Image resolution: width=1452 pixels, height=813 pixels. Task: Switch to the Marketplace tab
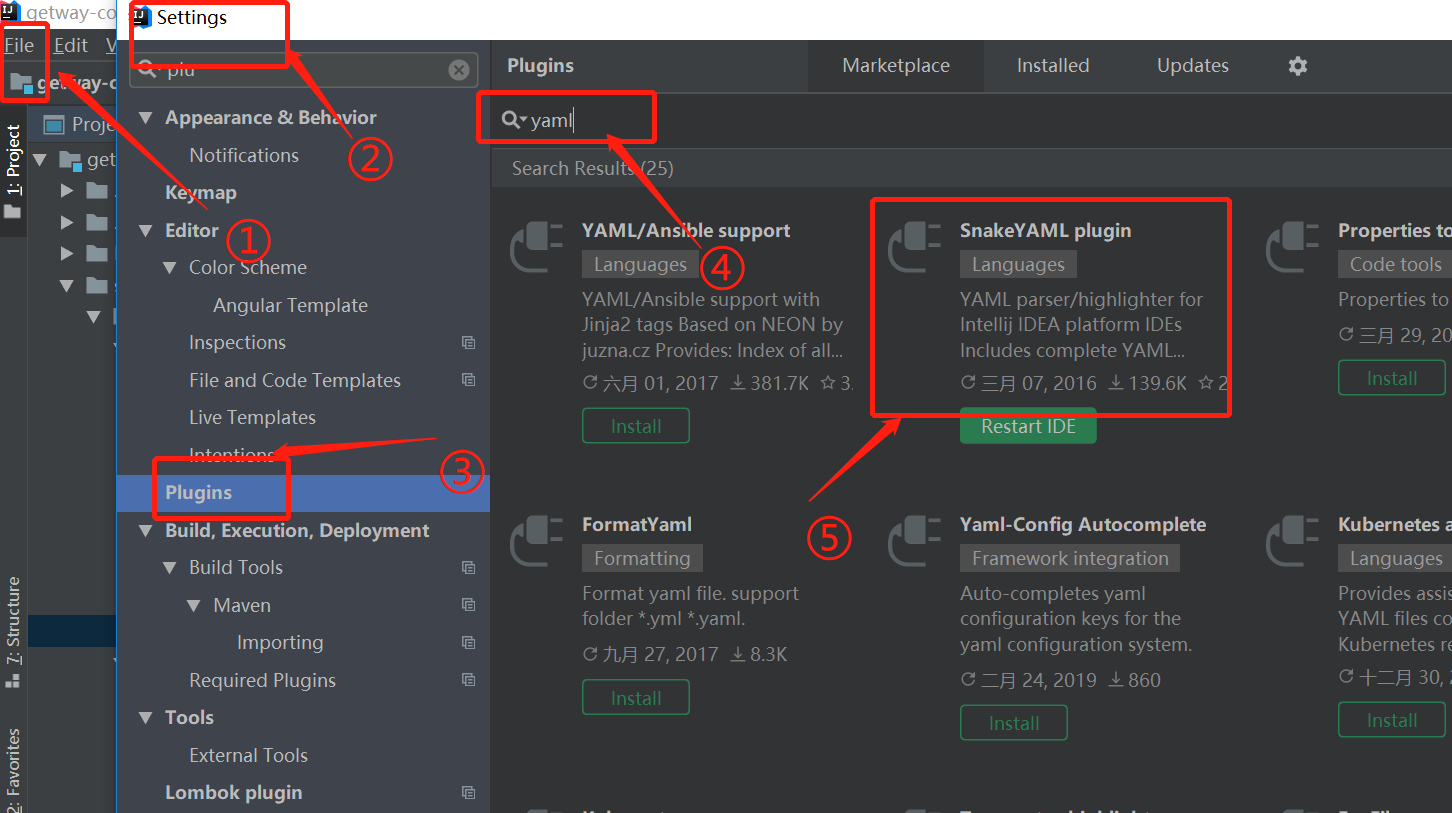pyautogui.click(x=896, y=66)
